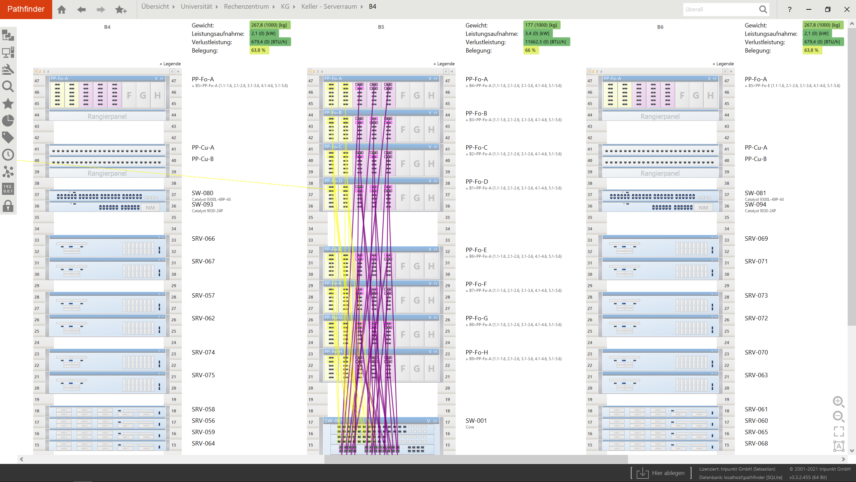Viewport: 856px width, 482px height.
Task: Open the clock history icon in the sidebar
Action: coord(8,155)
